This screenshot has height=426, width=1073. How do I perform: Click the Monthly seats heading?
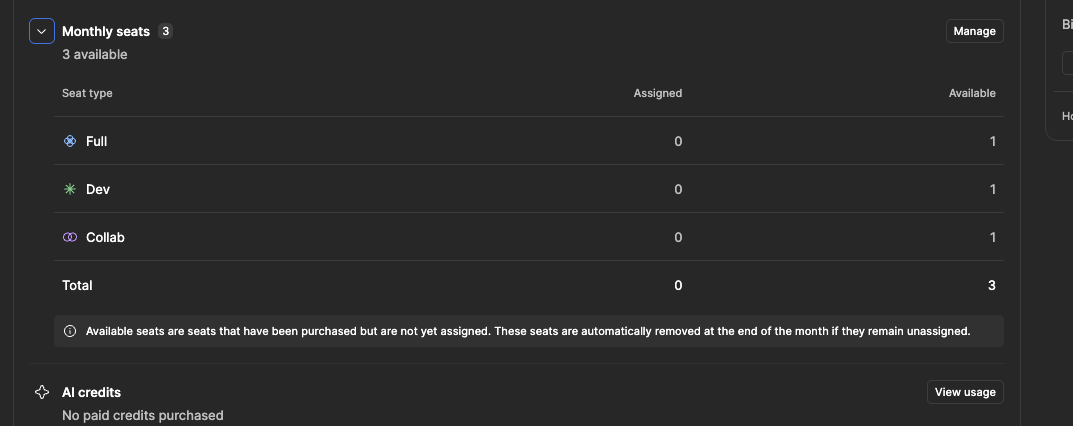click(106, 31)
